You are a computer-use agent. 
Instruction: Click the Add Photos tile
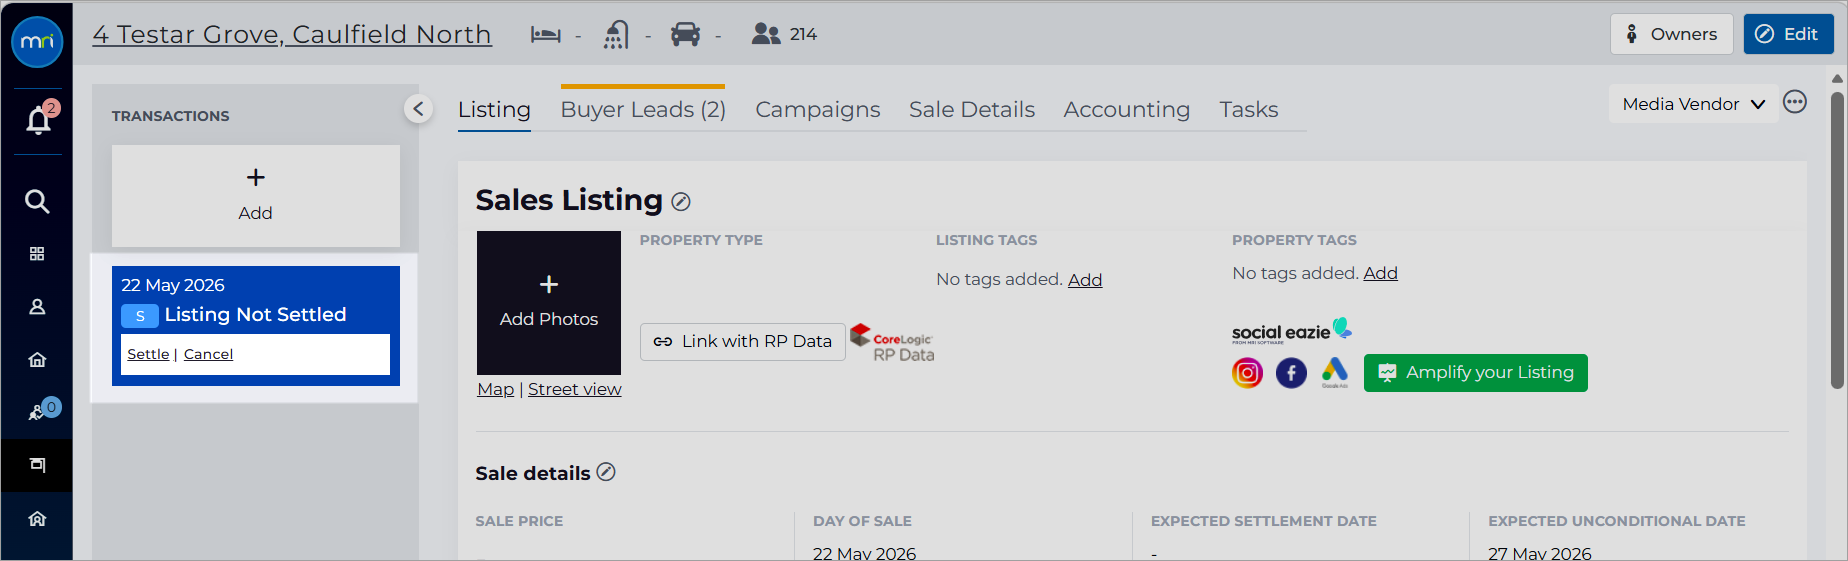point(548,303)
